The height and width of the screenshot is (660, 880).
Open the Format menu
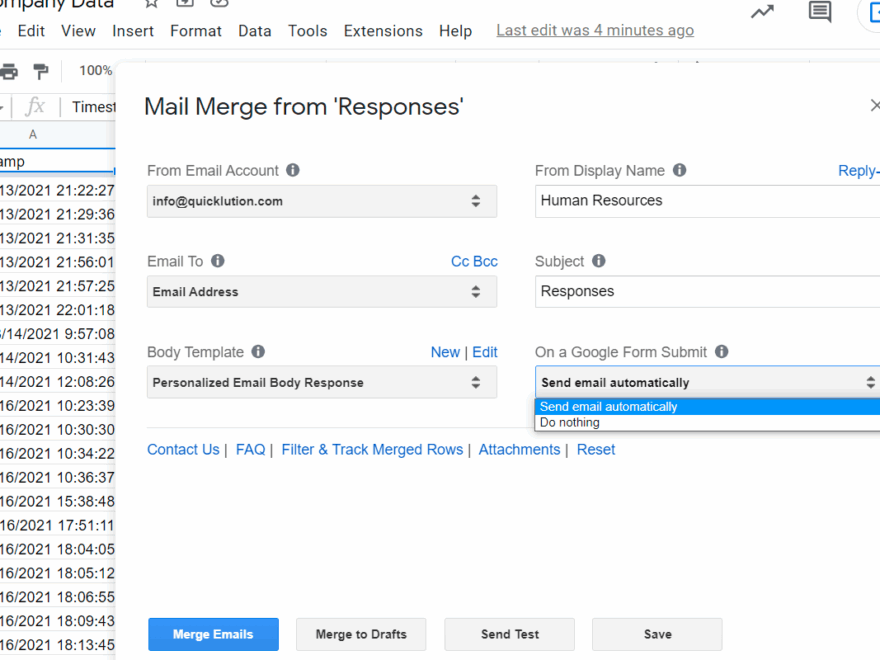(196, 31)
